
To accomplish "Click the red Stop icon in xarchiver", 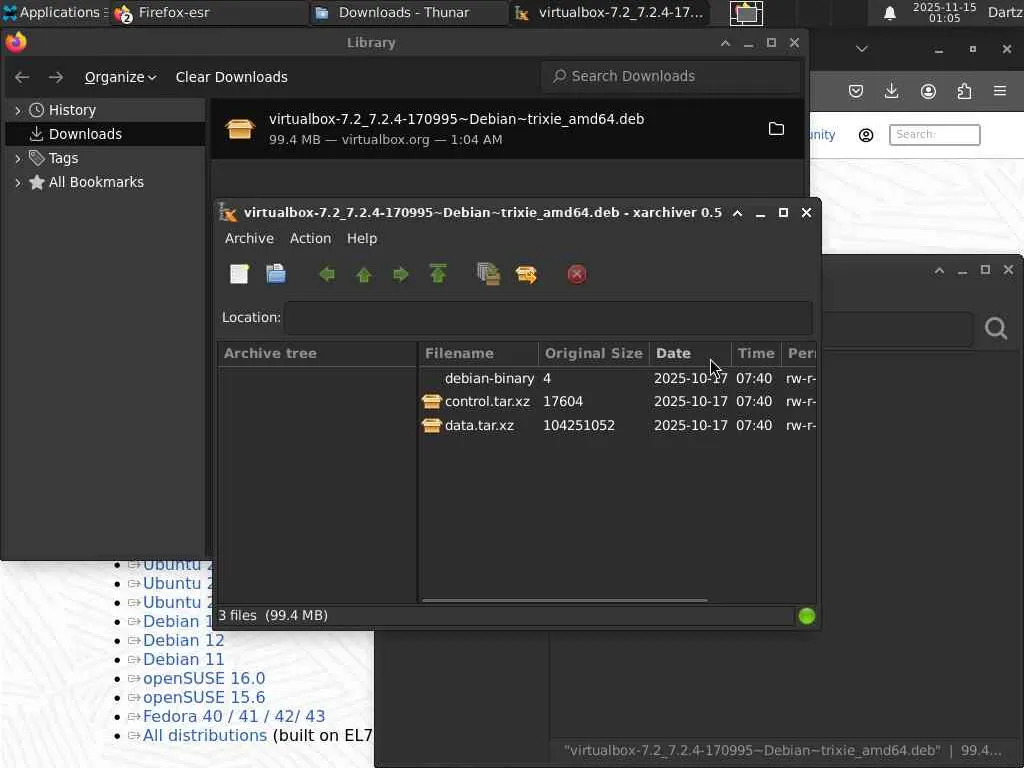I will [577, 274].
